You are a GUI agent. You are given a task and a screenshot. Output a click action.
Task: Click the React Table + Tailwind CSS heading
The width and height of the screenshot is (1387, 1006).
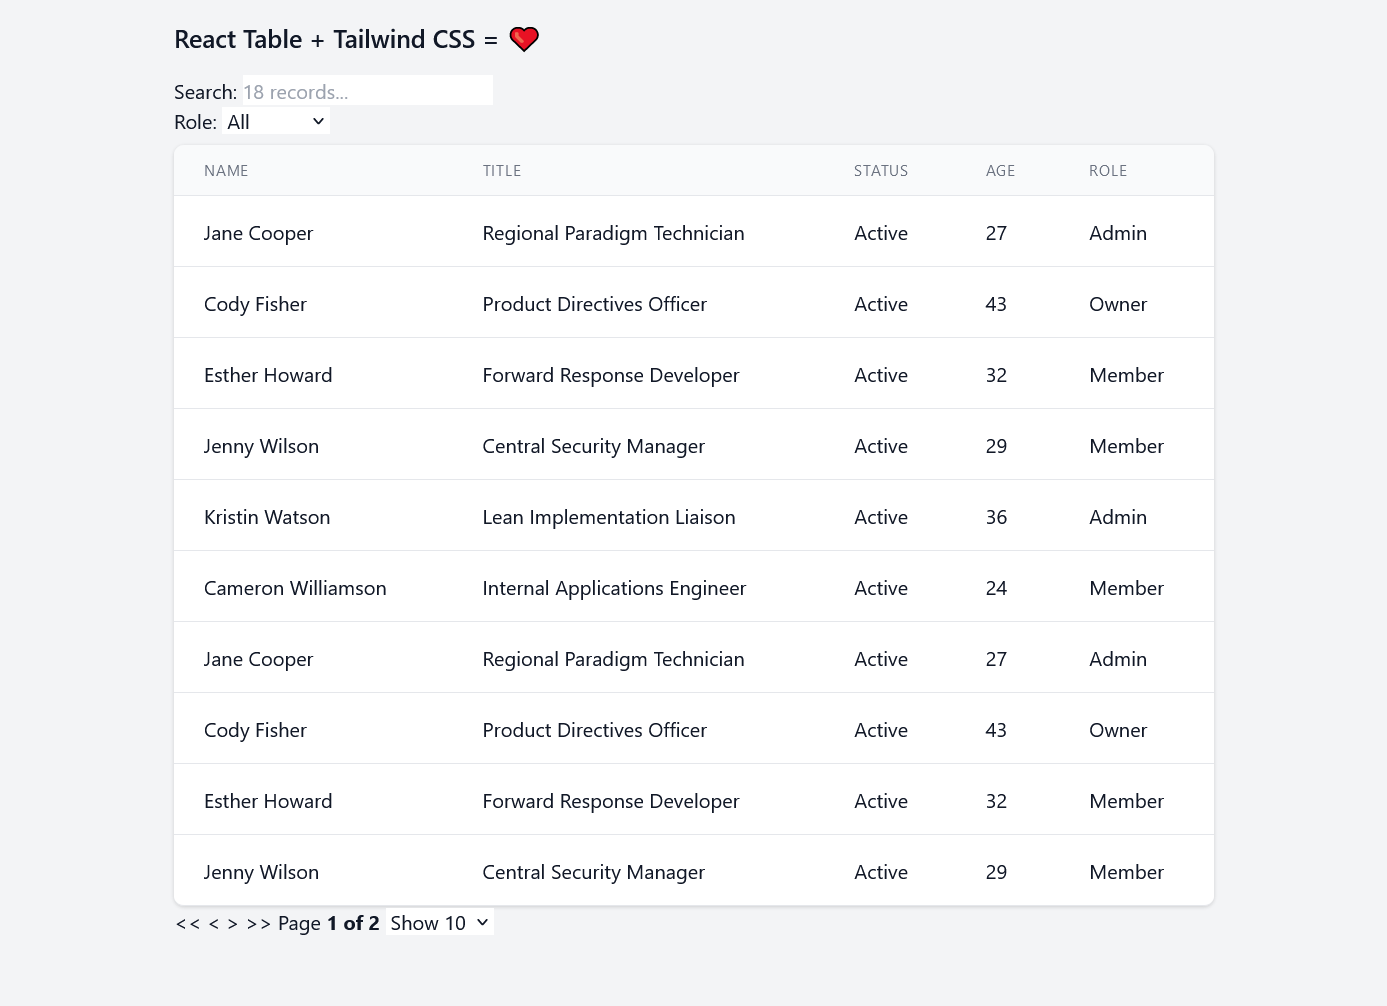pyautogui.click(x=330, y=38)
